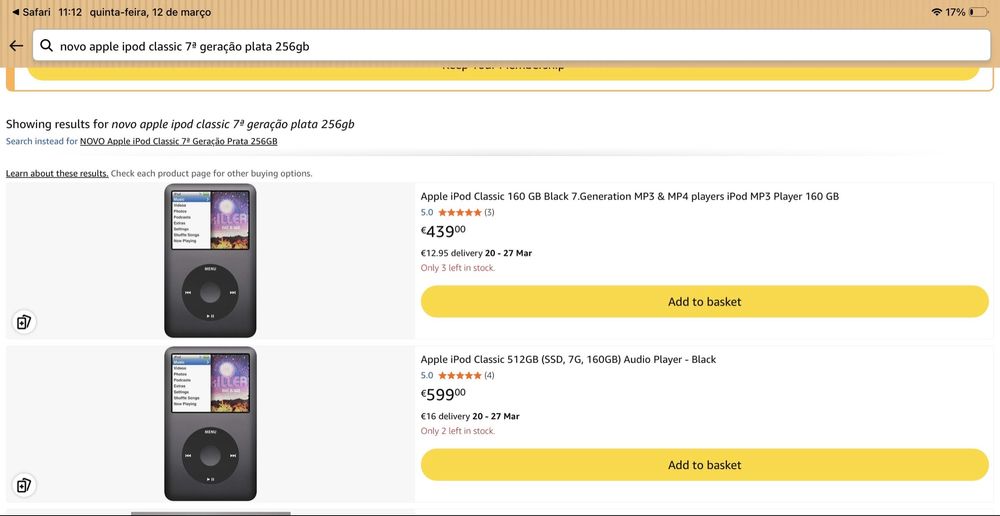Return to Safari via the status bar shortcut

coord(30,12)
